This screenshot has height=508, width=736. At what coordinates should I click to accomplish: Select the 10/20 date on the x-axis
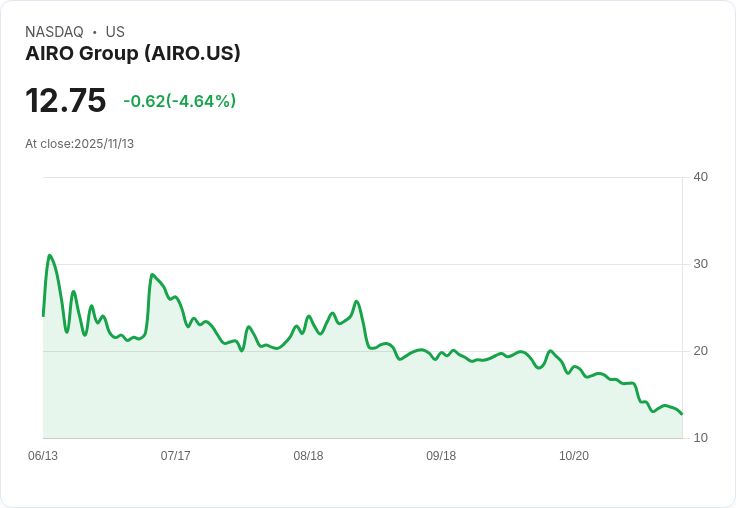[x=574, y=456]
